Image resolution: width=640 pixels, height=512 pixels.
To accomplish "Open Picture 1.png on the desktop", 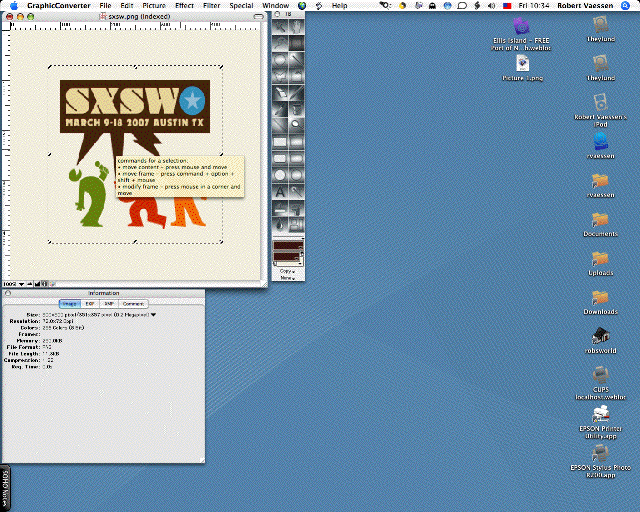I will click(x=522, y=64).
